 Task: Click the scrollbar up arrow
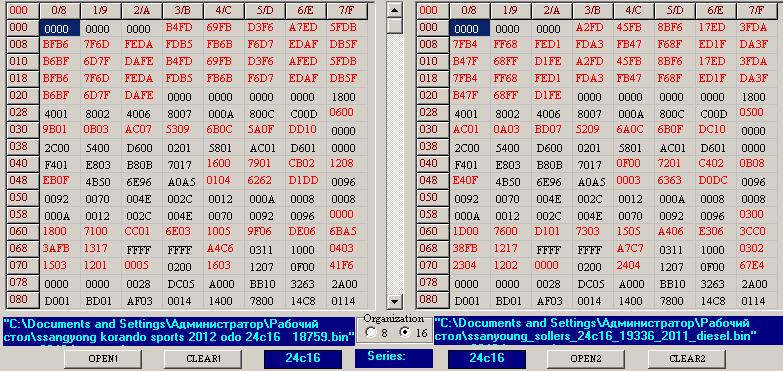[395, 9]
